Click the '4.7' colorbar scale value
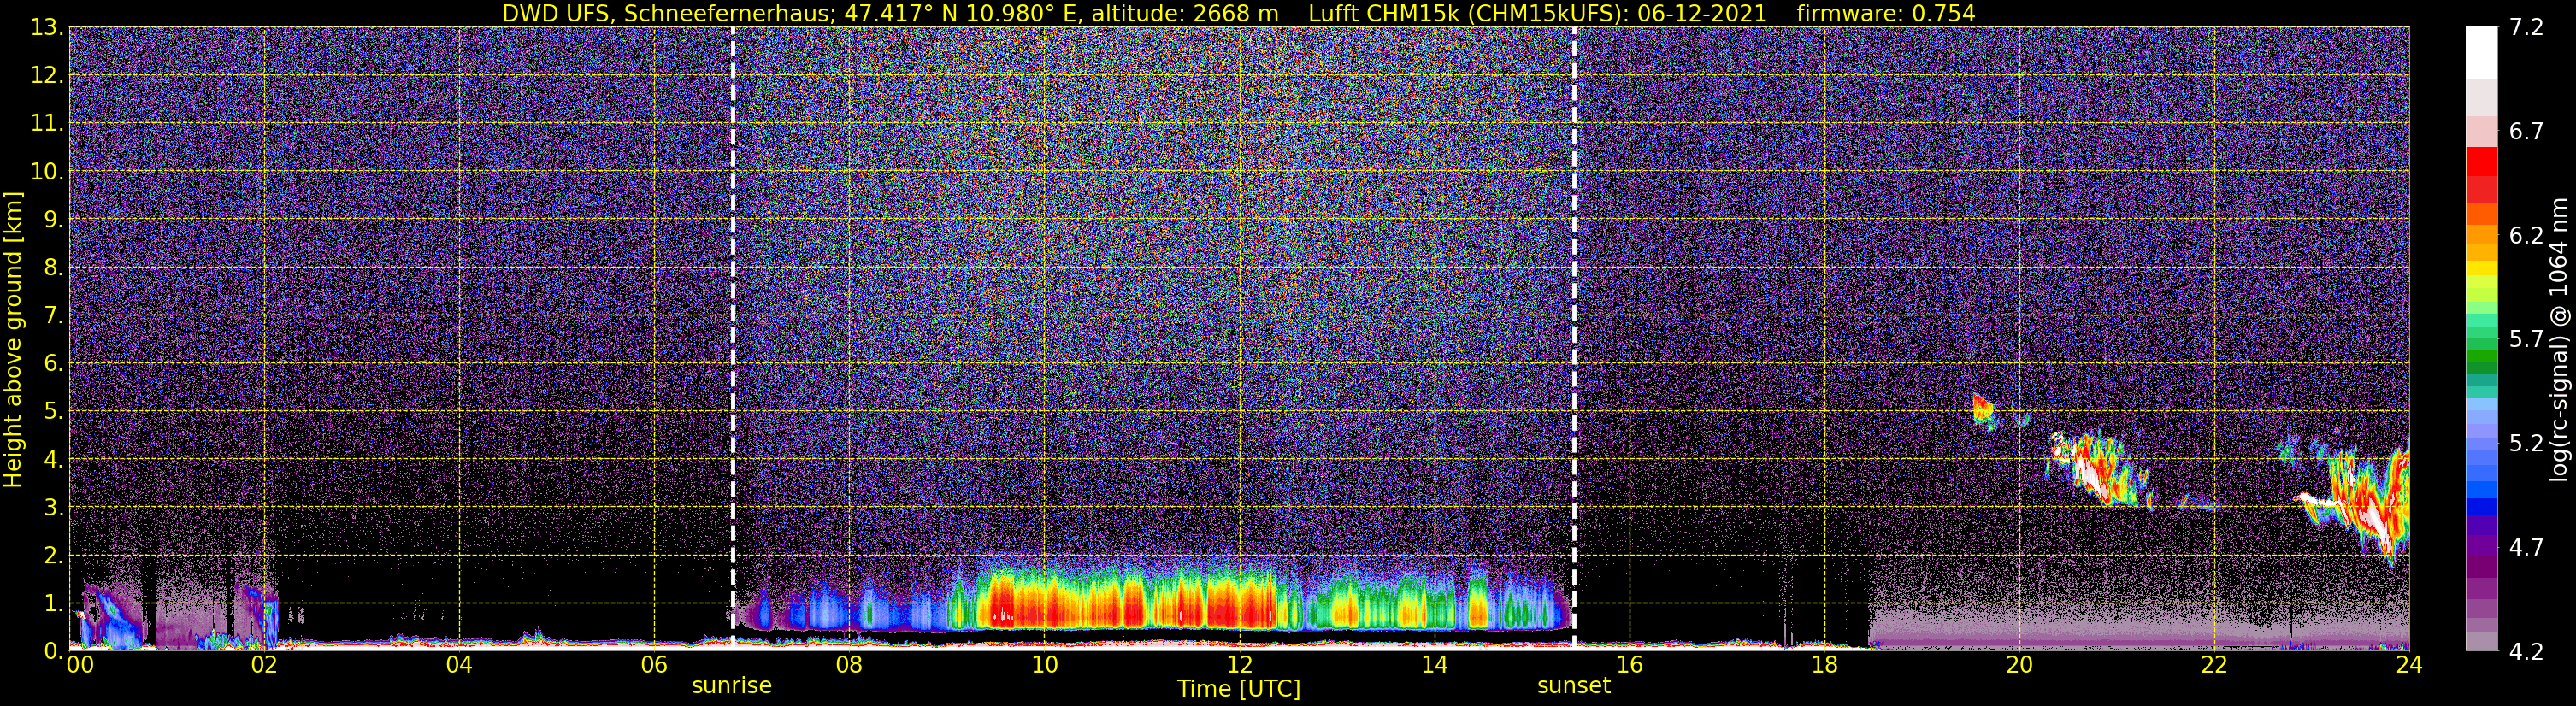The image size is (2576, 706). tap(2526, 547)
